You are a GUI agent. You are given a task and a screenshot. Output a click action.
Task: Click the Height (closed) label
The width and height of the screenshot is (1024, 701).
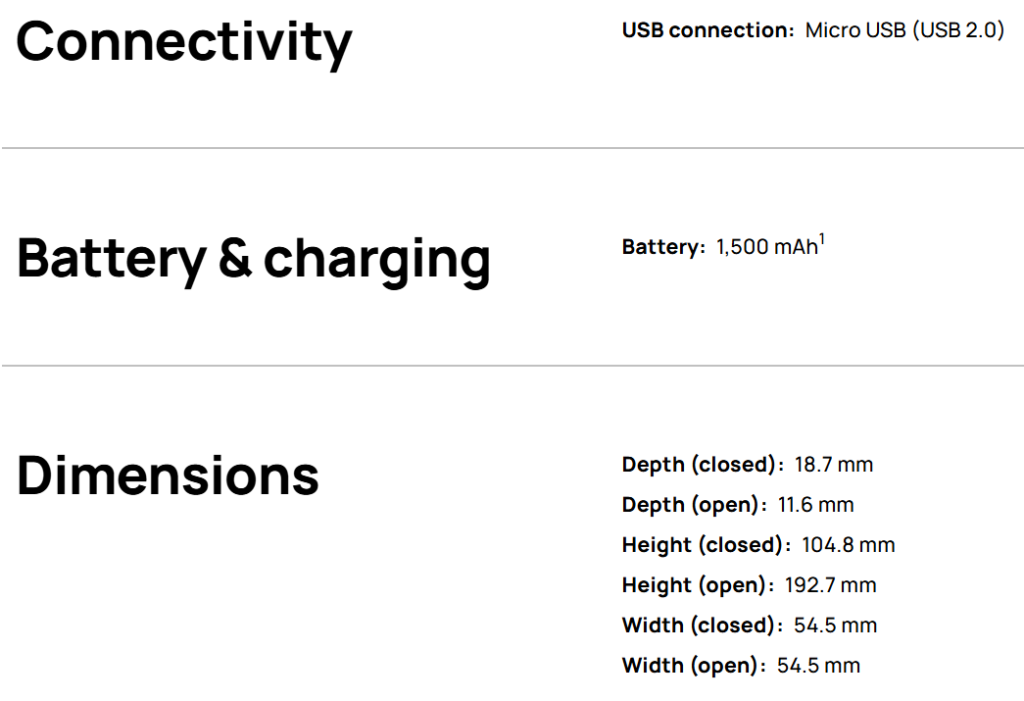702,545
